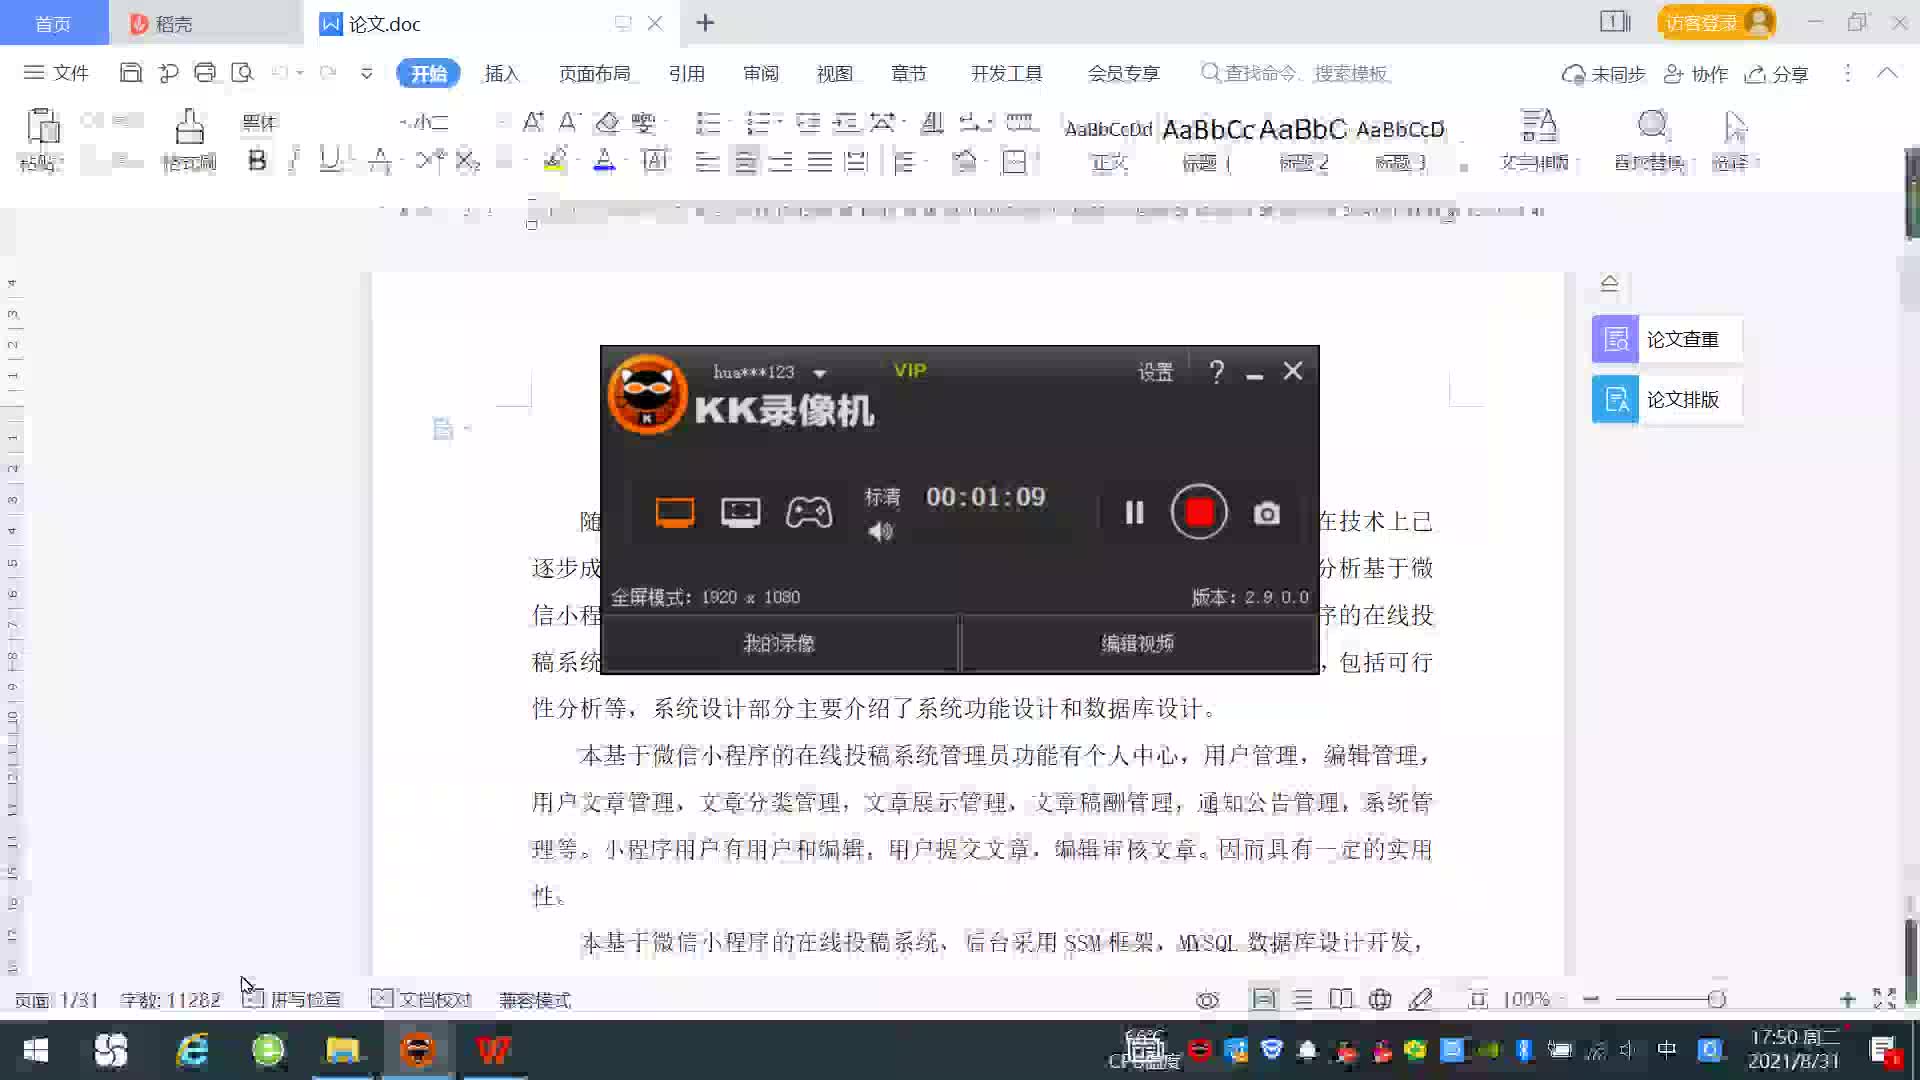Open the Thesis Layout side panel button

pos(1666,399)
